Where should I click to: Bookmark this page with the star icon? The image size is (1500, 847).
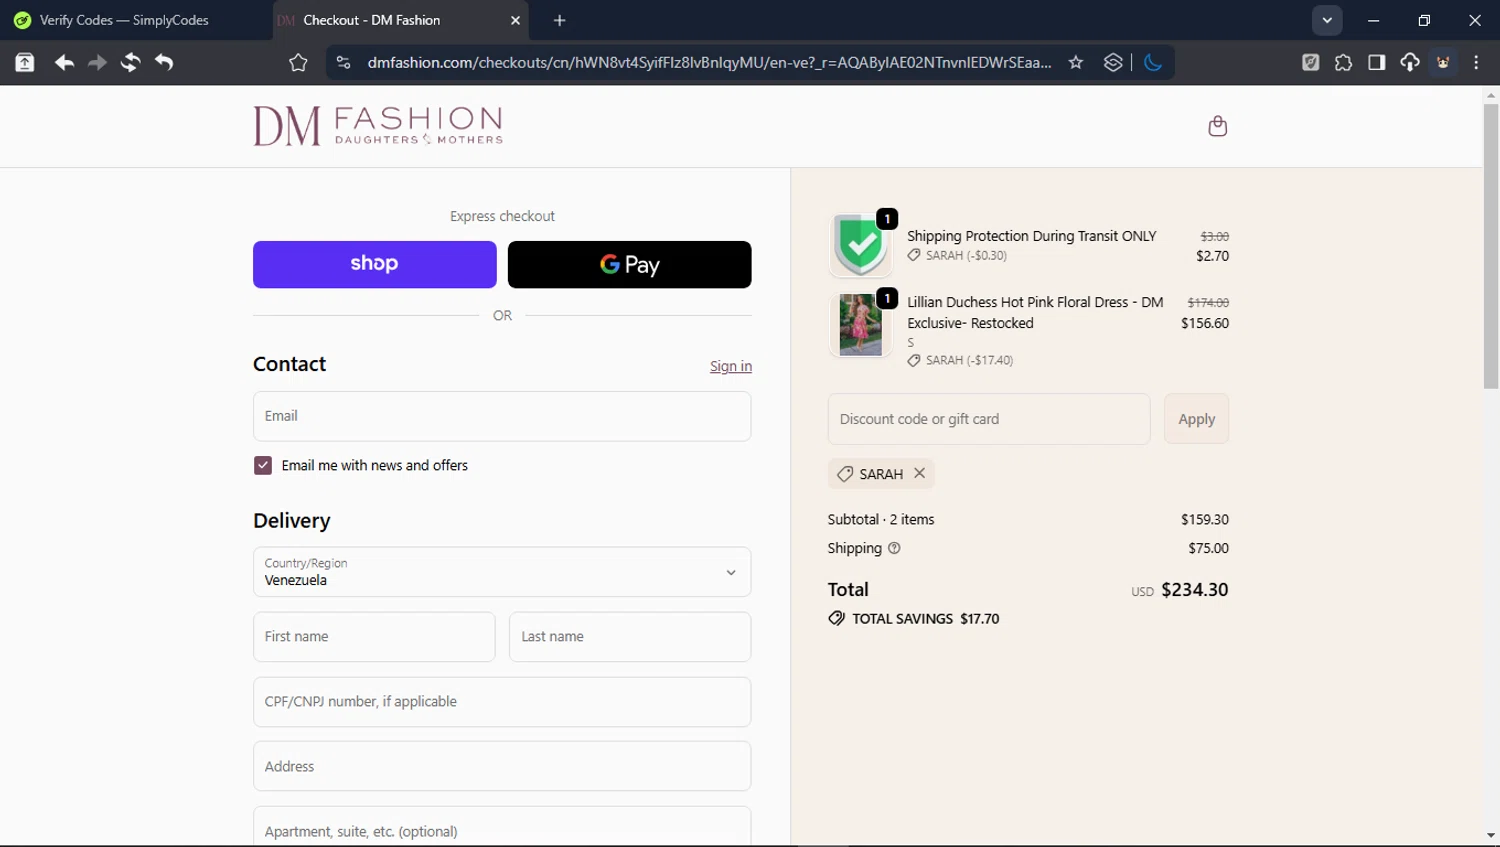point(1076,62)
